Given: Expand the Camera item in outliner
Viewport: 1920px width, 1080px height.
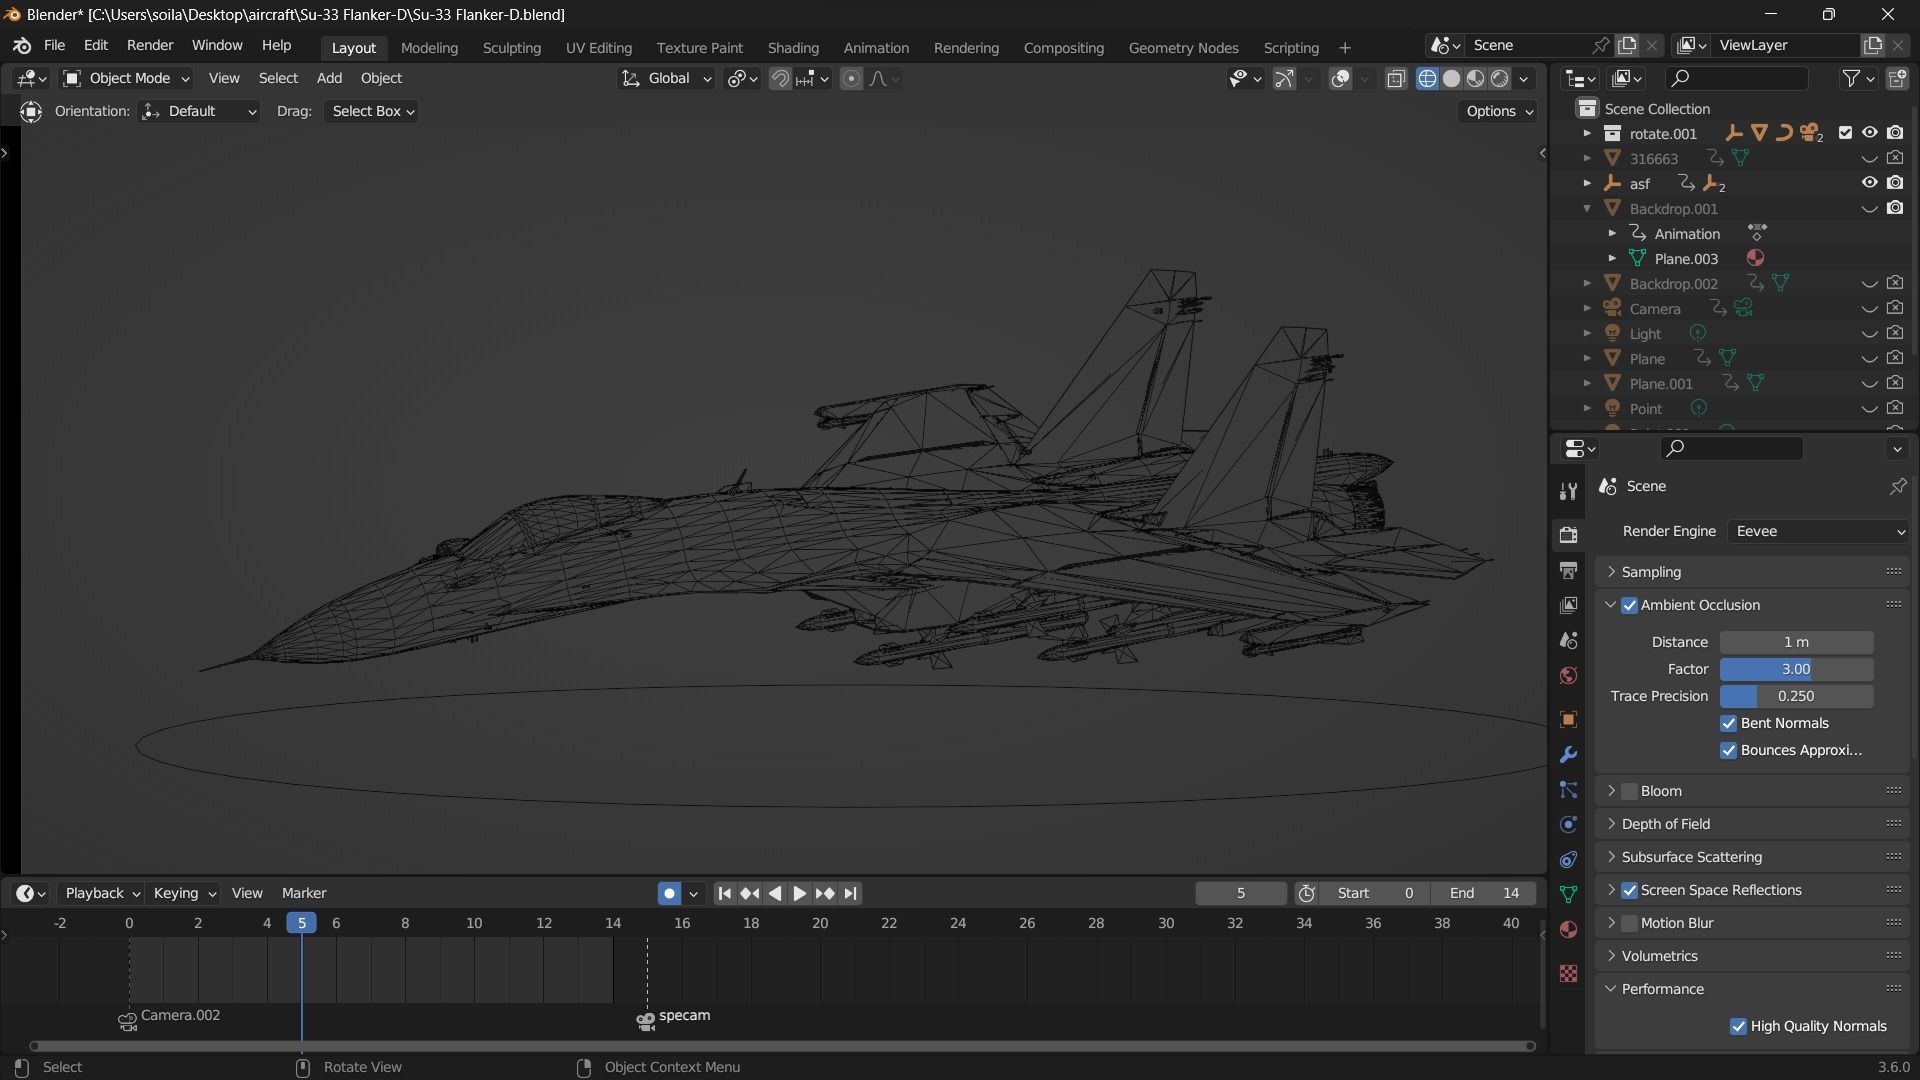Looking at the screenshot, I should point(1587,309).
